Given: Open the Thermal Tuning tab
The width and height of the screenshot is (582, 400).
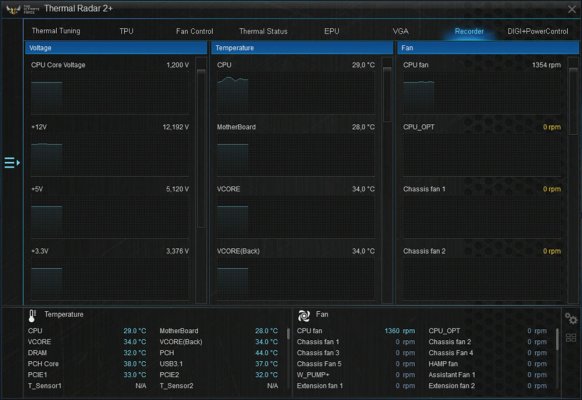Looking at the screenshot, I should (56, 31).
